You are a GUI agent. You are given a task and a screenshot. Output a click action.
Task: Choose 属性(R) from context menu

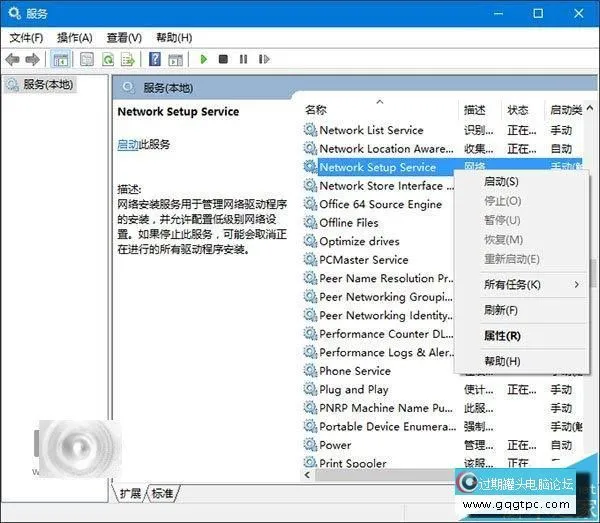pos(501,336)
